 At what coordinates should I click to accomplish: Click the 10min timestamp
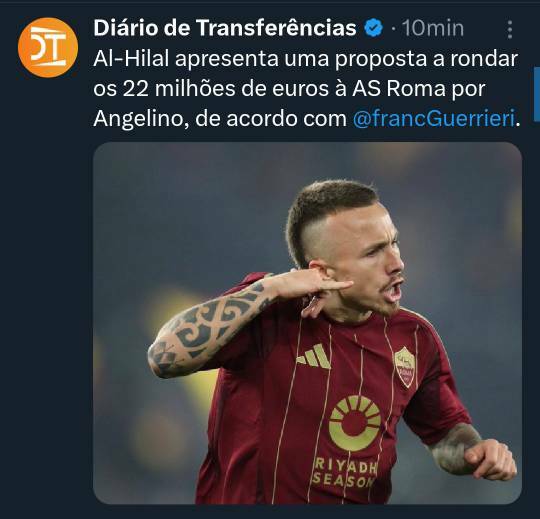[x=433, y=28]
